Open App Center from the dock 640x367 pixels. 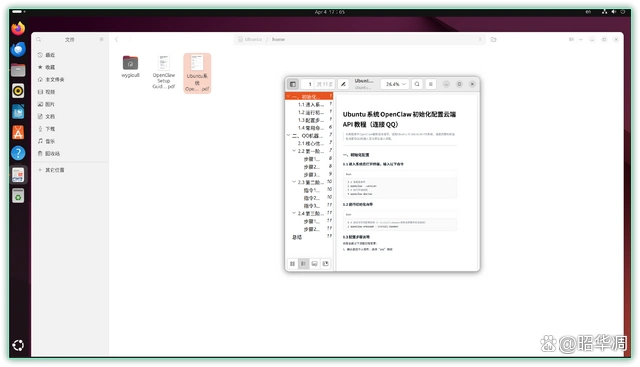click(x=18, y=133)
